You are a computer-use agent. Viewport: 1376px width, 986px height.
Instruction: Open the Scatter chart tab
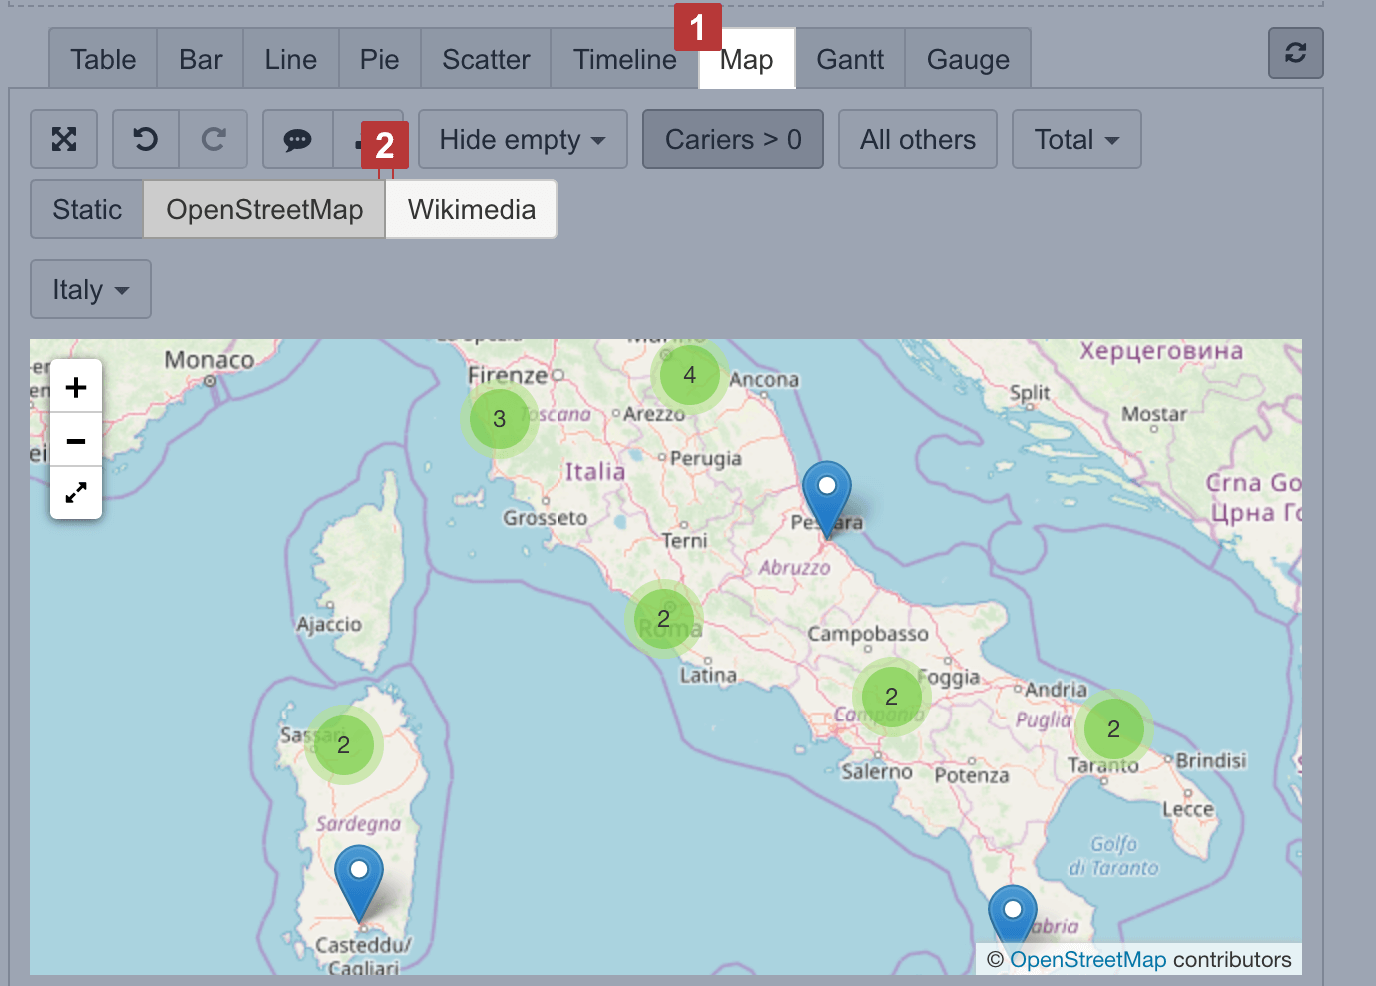486,60
